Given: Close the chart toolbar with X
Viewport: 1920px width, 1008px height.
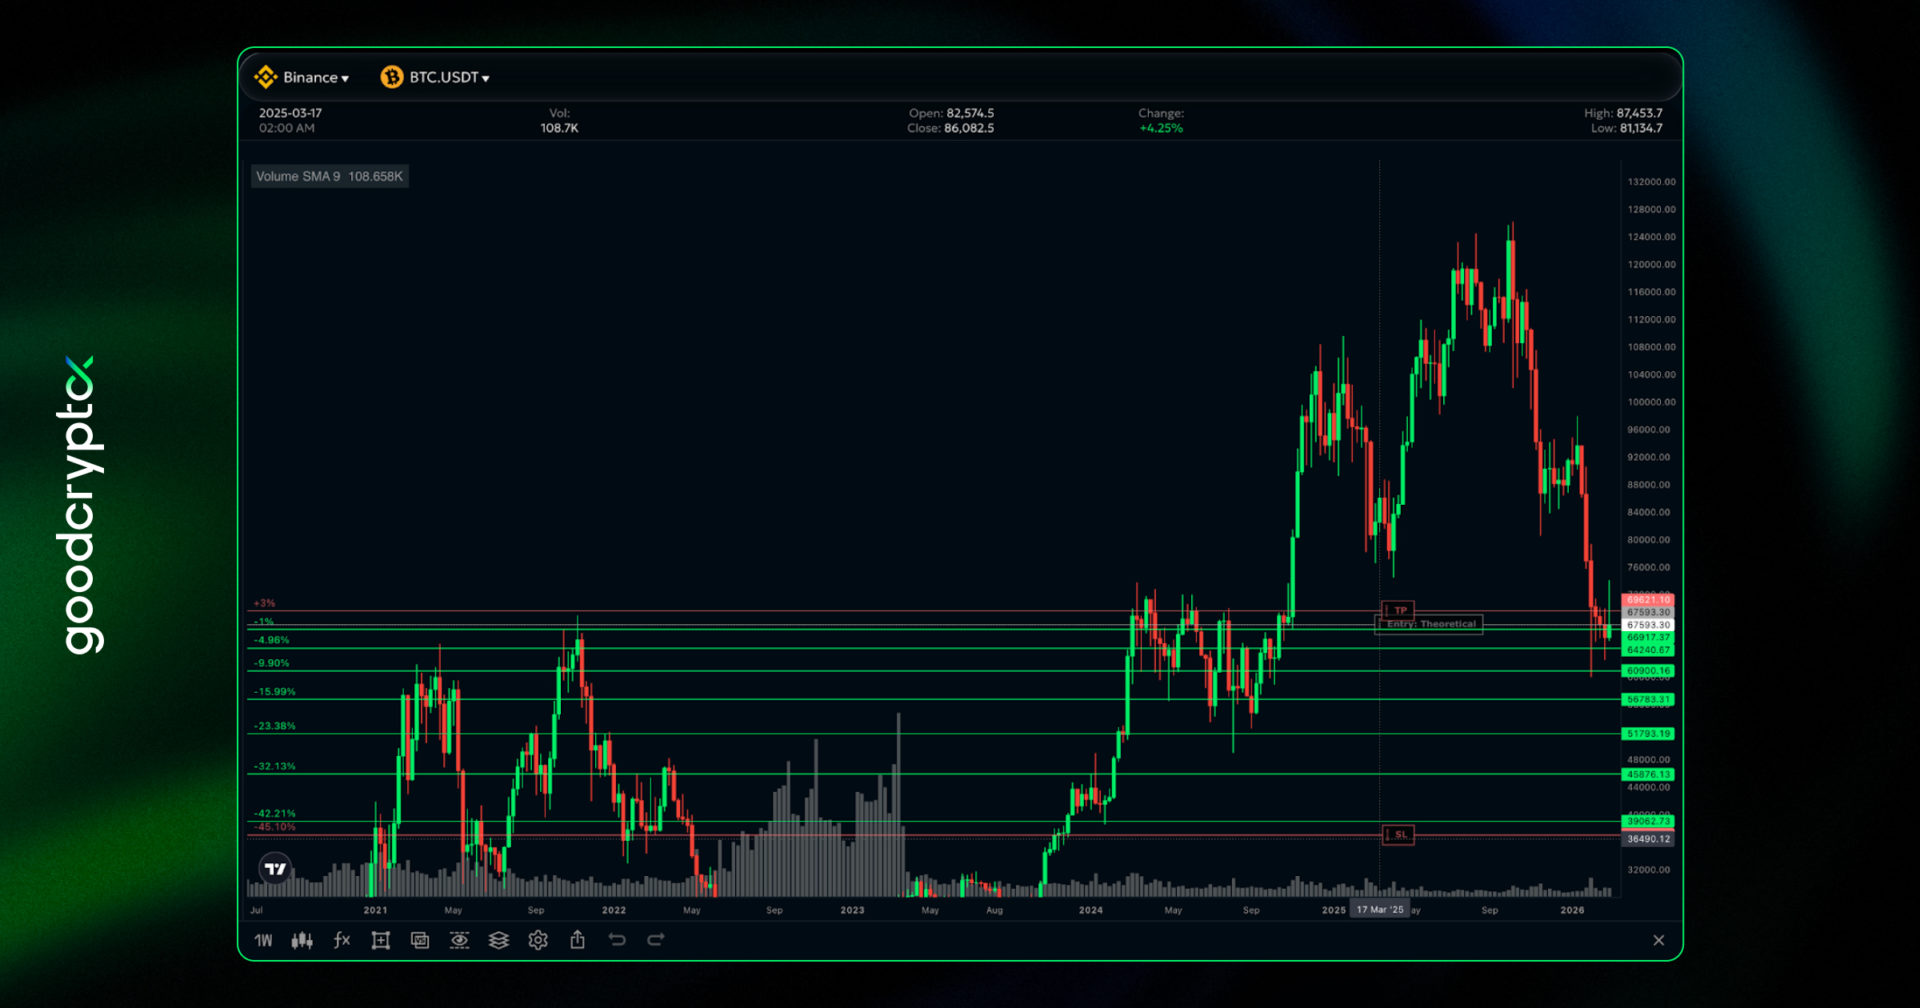Looking at the screenshot, I should point(1659,940).
